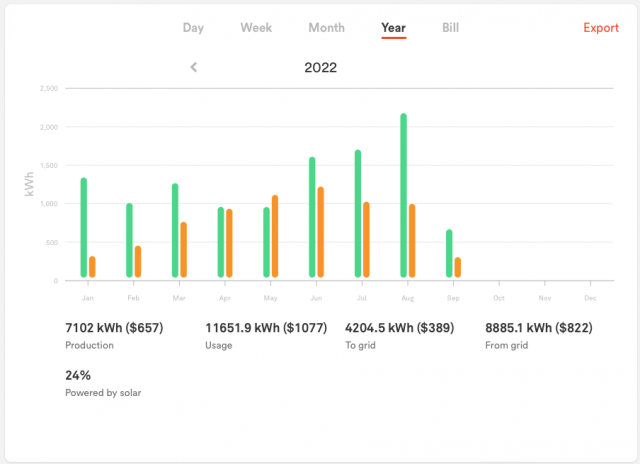Select August green bar

click(x=404, y=195)
